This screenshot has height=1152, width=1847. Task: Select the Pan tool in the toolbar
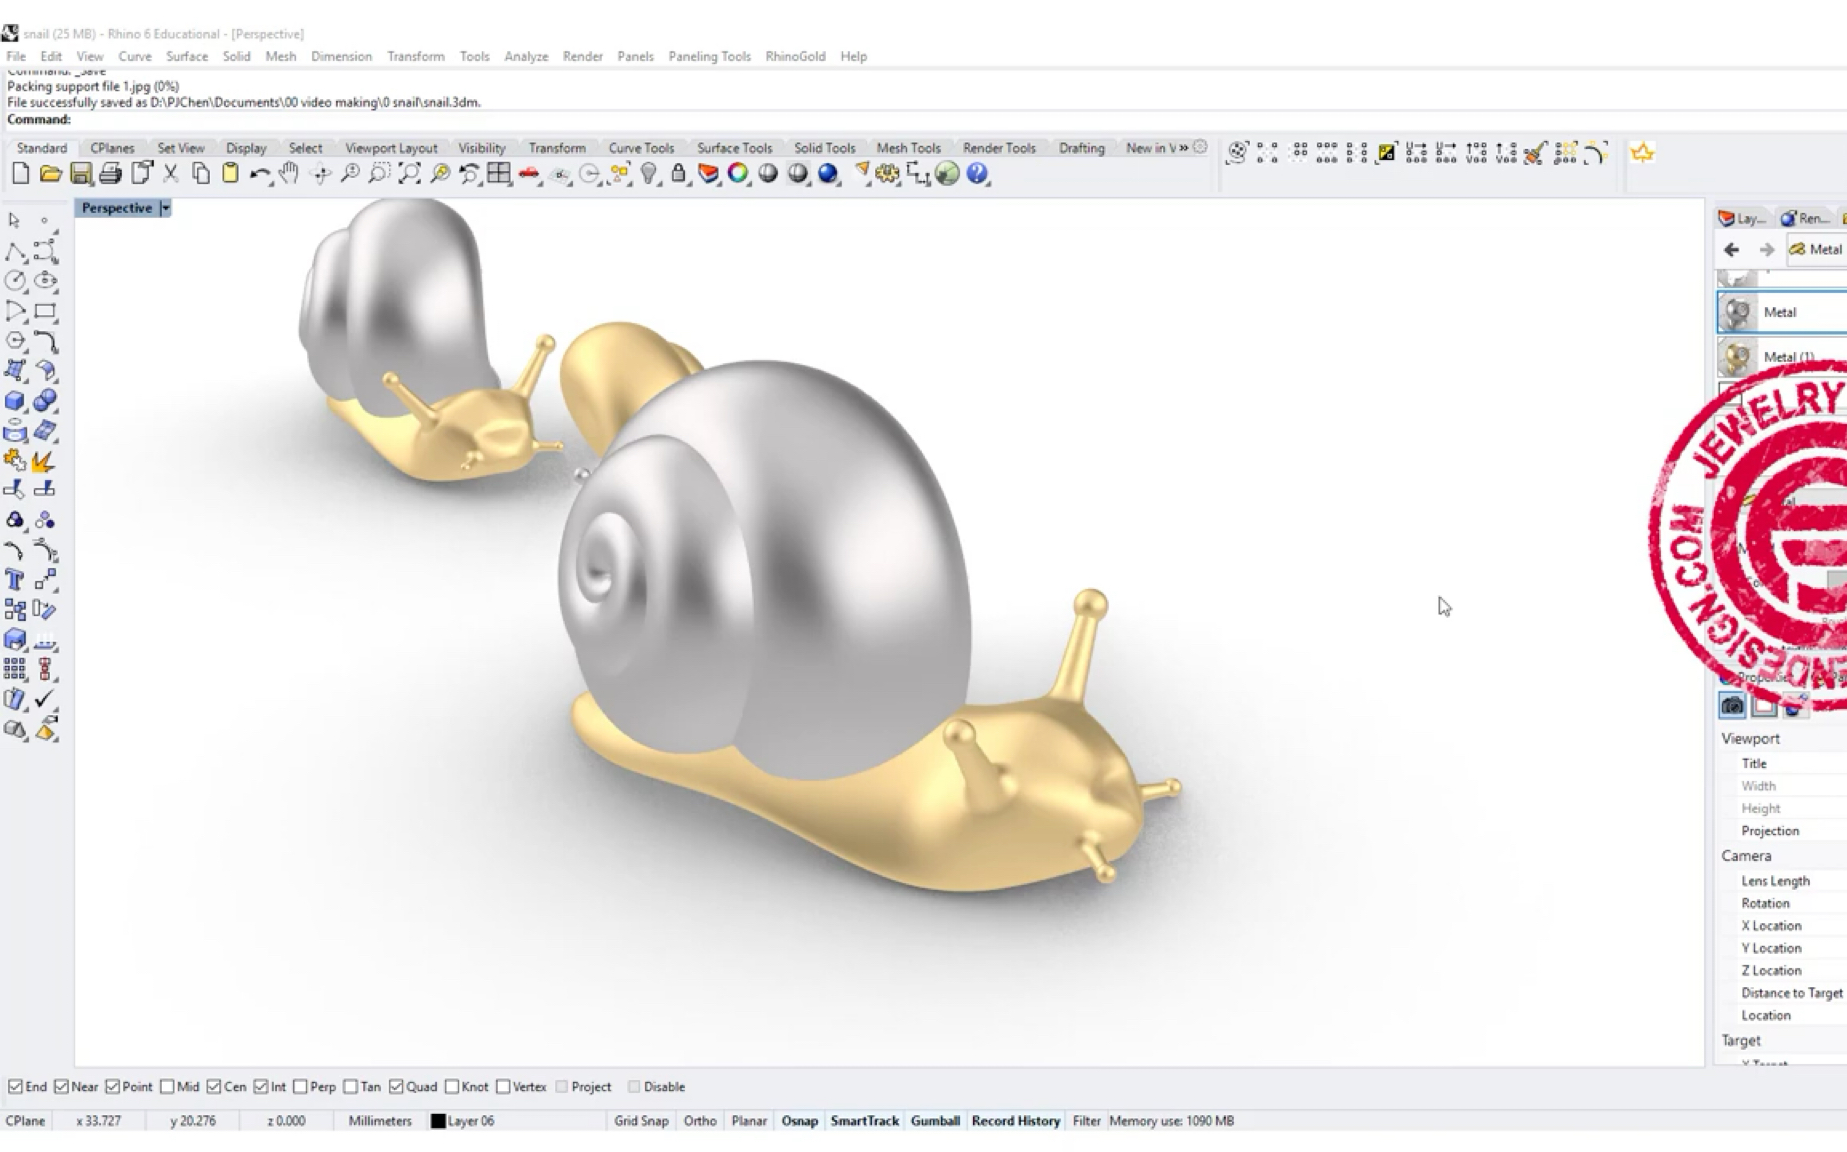(289, 174)
